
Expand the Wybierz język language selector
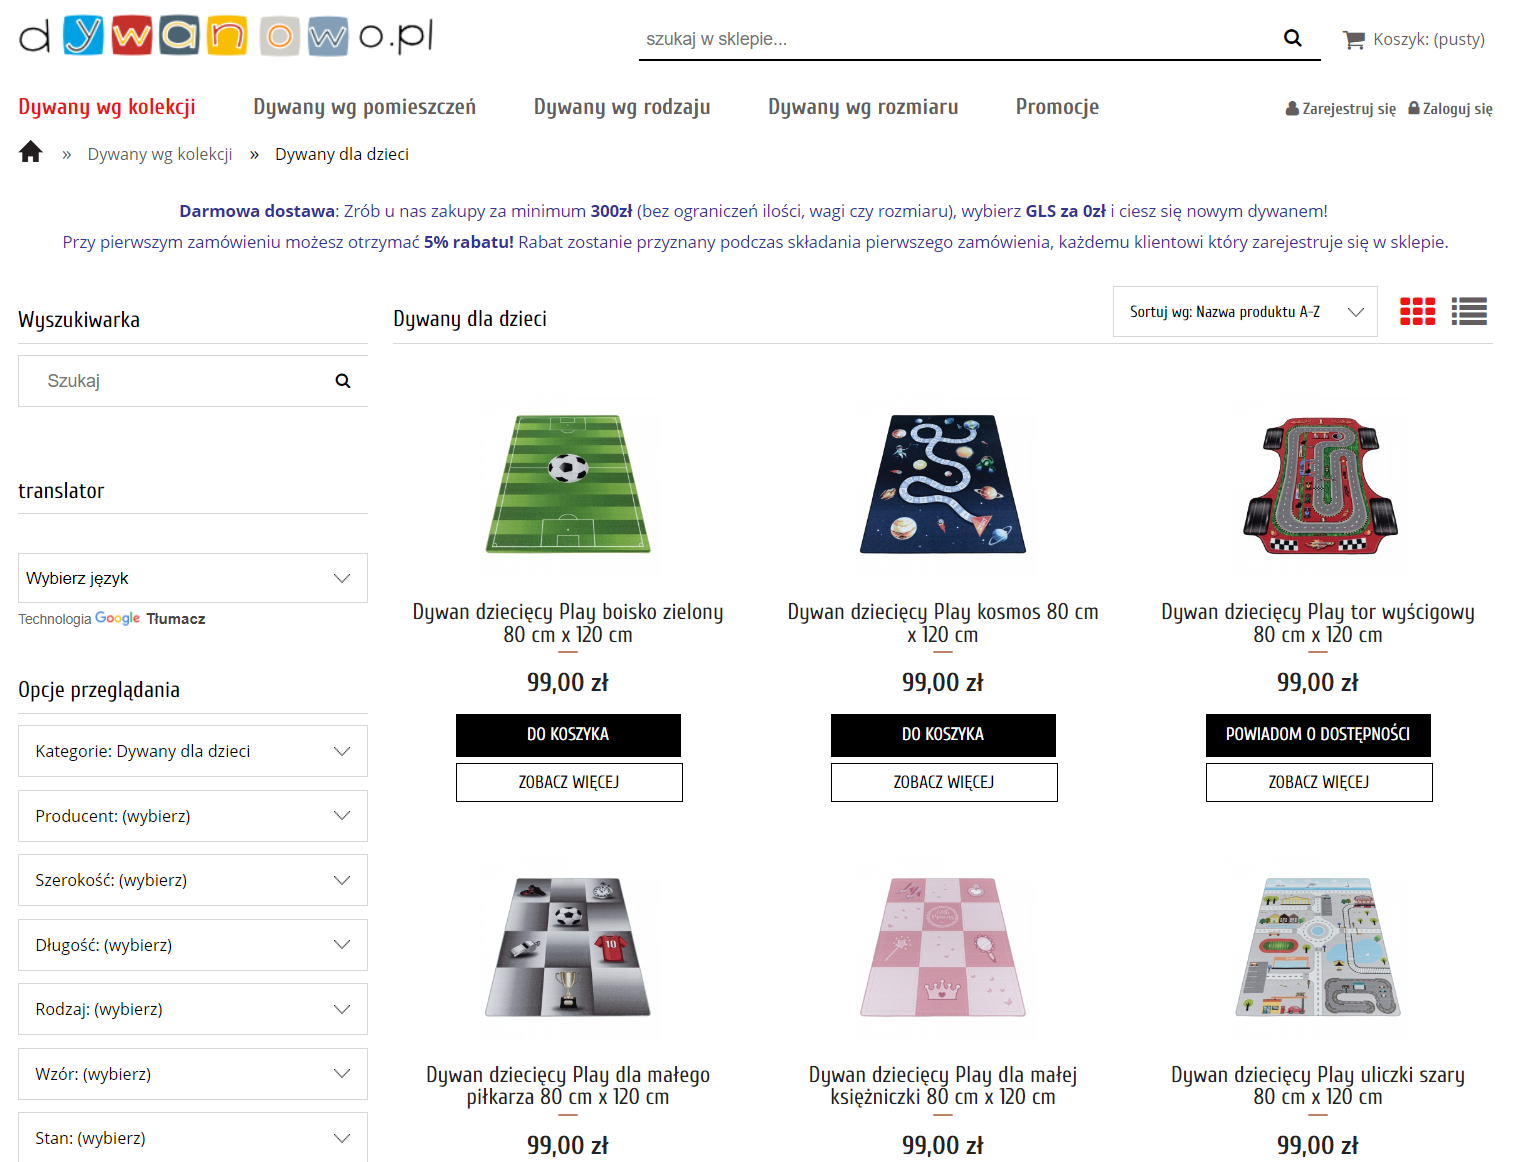tap(192, 578)
